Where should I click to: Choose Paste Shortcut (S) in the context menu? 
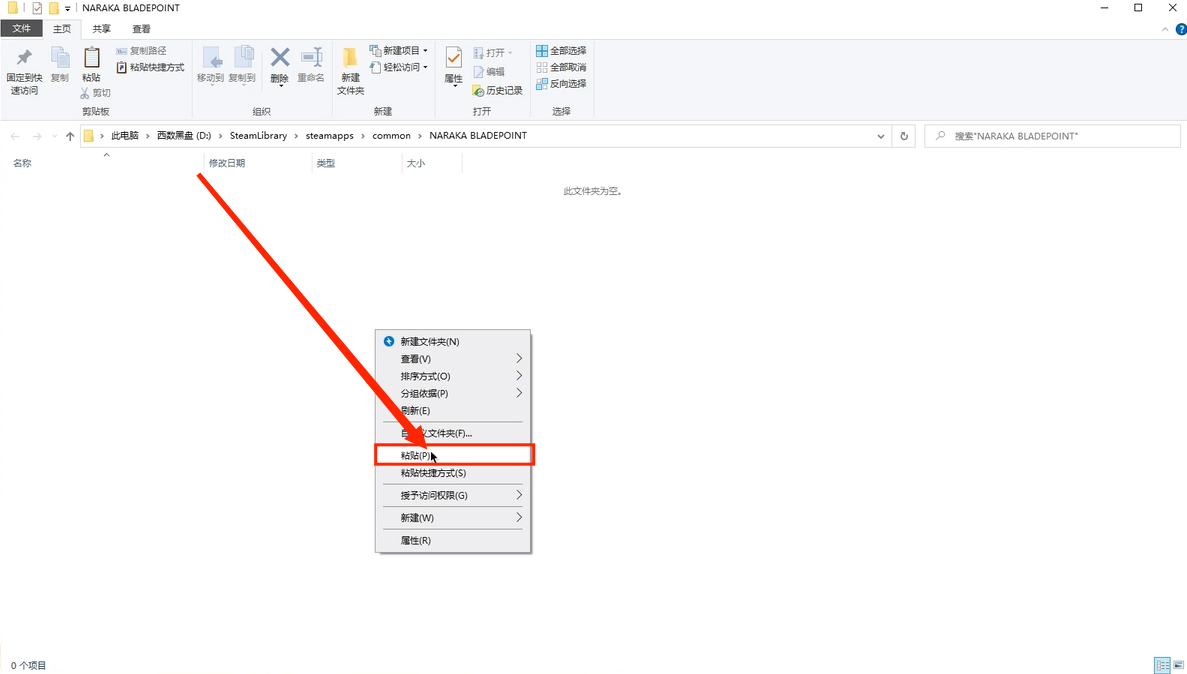(453, 473)
